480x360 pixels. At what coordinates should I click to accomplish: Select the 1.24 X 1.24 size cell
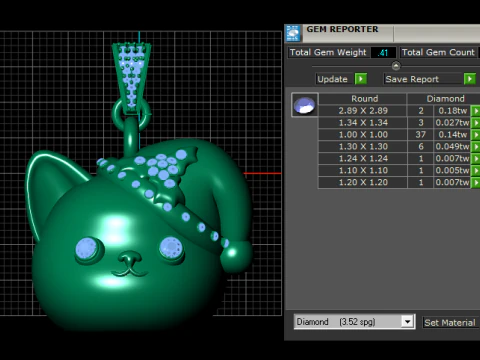(x=363, y=159)
